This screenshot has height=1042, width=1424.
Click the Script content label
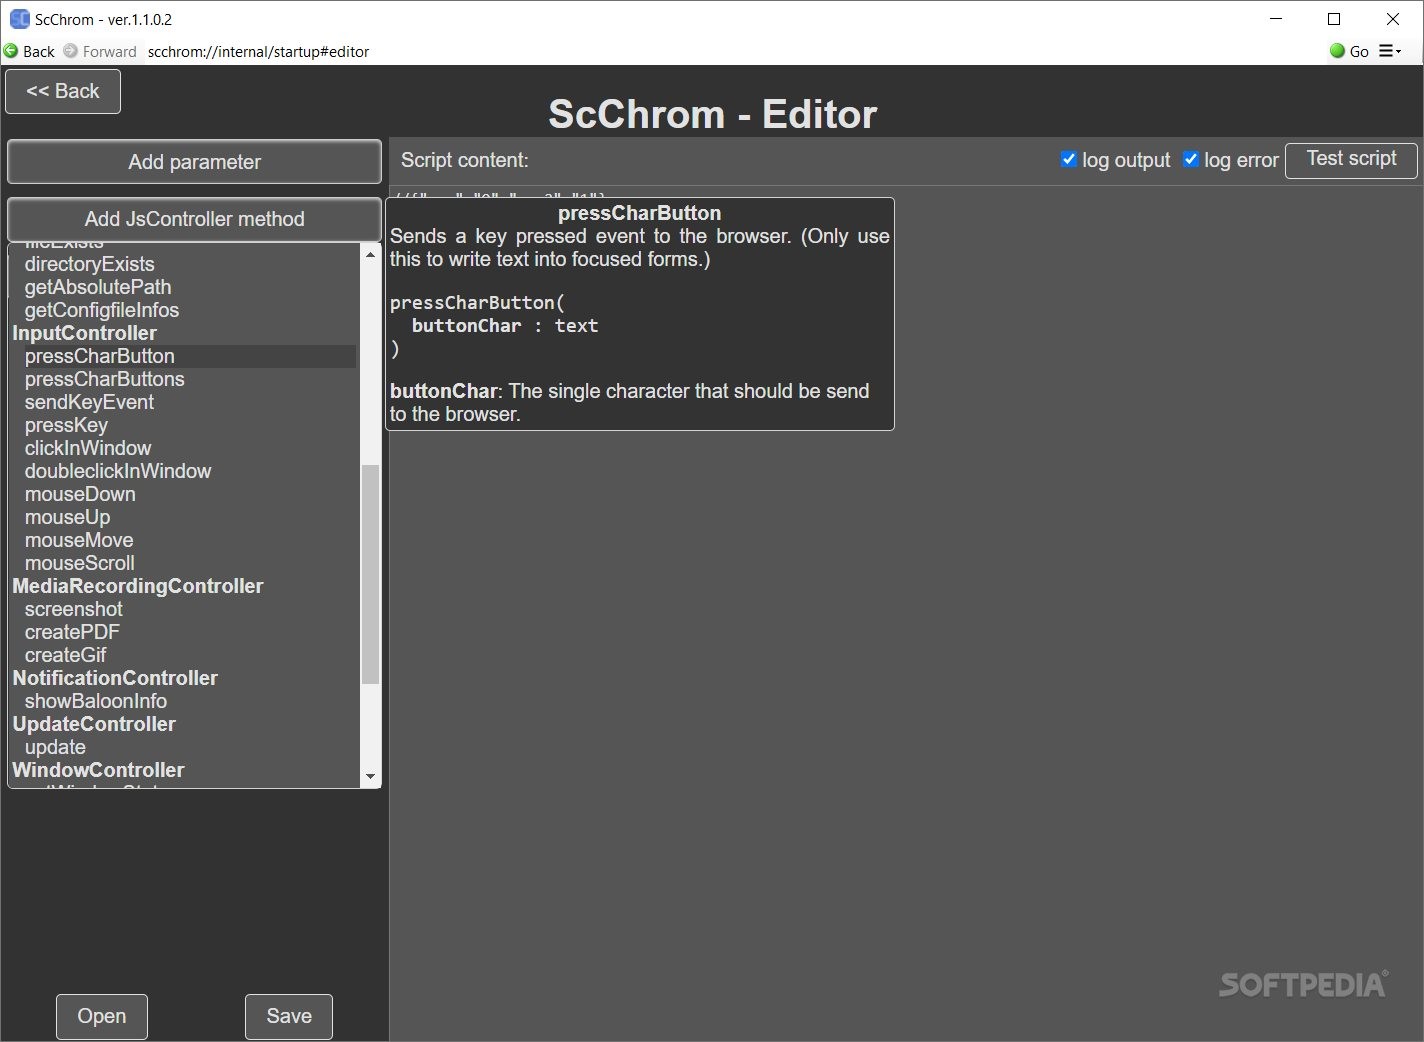464,160
